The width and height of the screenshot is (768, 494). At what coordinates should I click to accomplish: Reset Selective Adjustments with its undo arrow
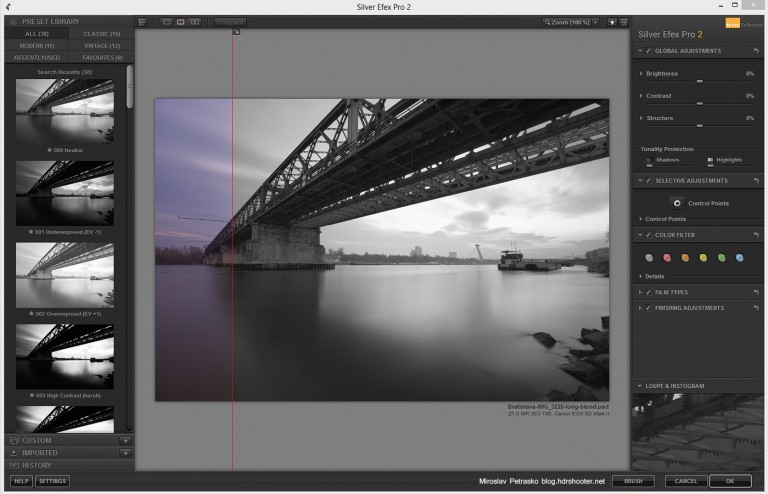[756, 181]
